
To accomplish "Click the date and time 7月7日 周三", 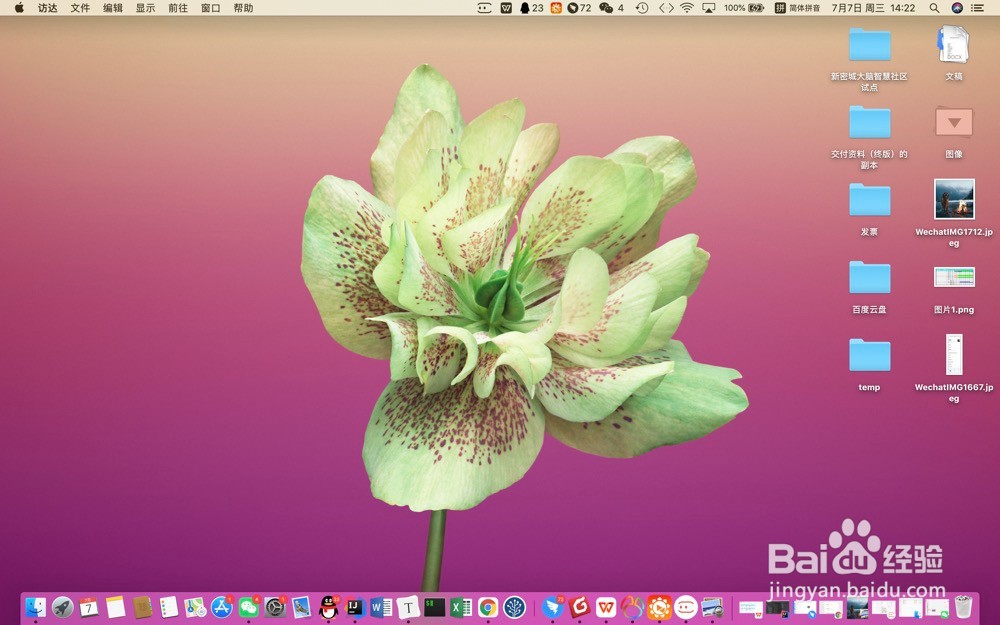I will click(873, 8).
